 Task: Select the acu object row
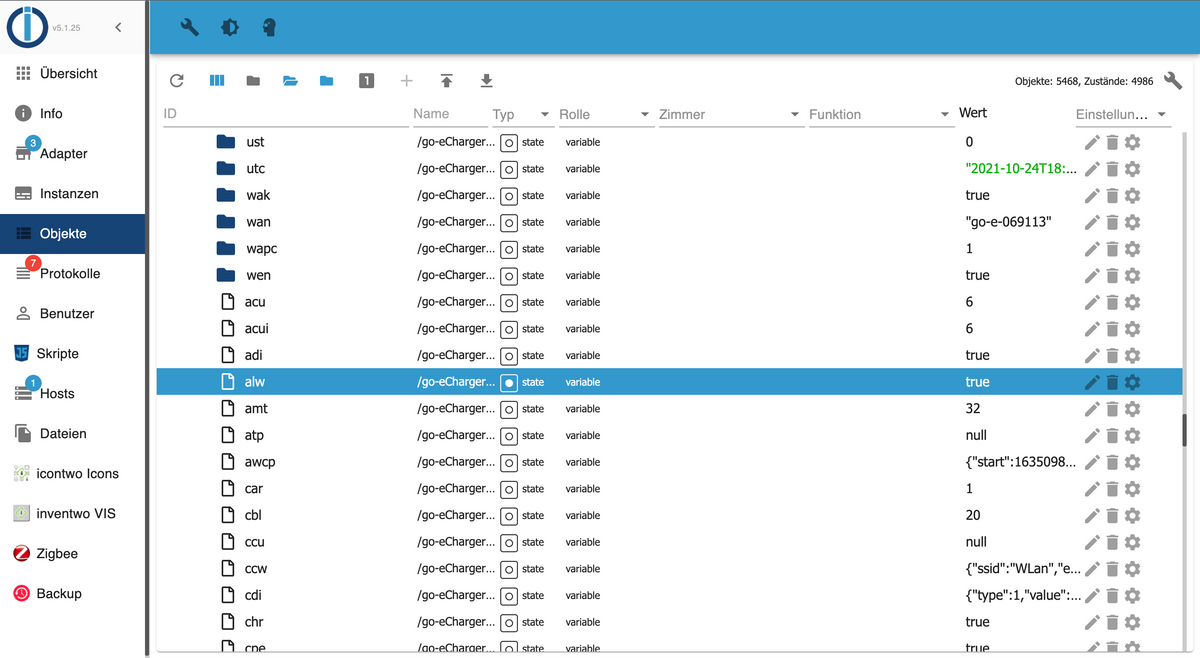pos(669,302)
